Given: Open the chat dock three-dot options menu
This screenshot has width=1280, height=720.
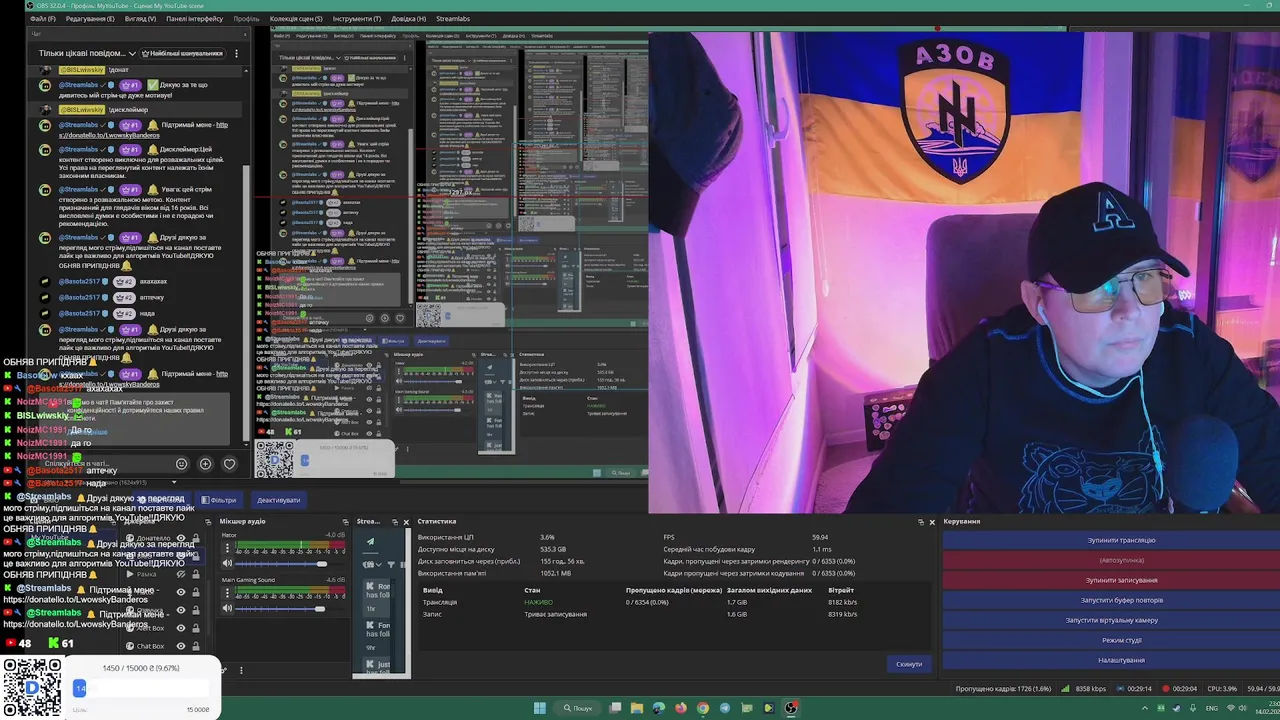Looking at the screenshot, I should pyautogui.click(x=236, y=53).
